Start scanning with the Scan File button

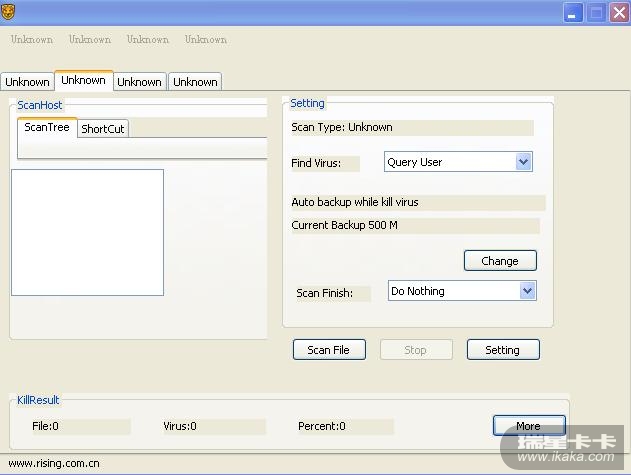coord(328,350)
